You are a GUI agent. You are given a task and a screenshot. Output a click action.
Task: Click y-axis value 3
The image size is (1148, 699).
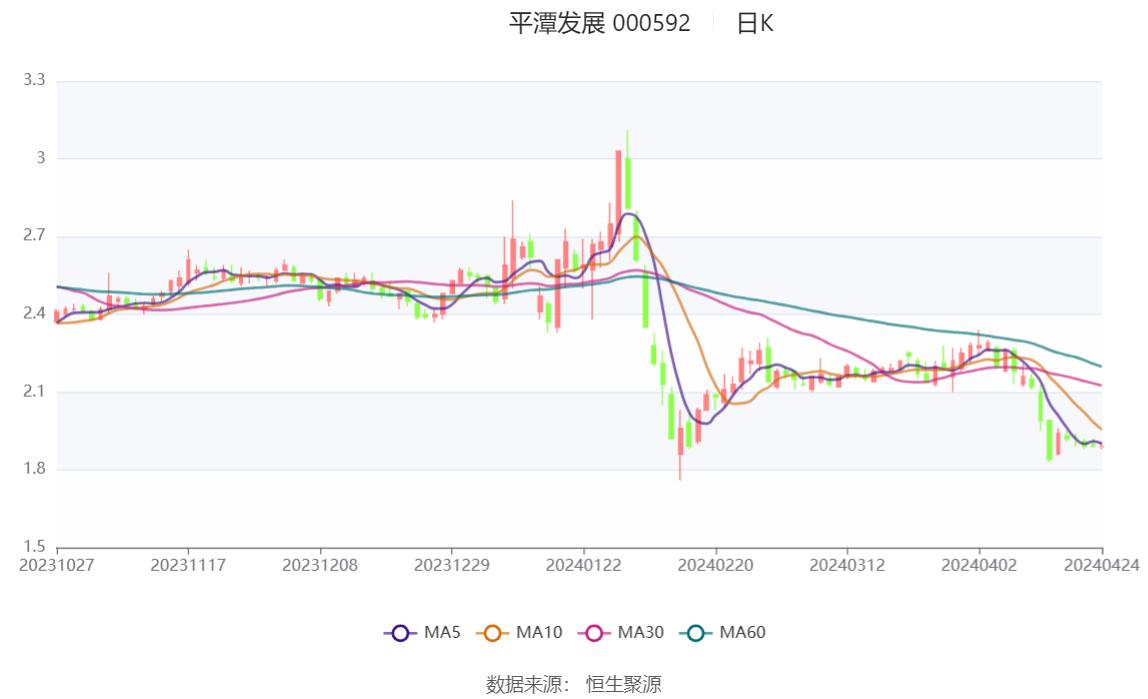(41, 157)
